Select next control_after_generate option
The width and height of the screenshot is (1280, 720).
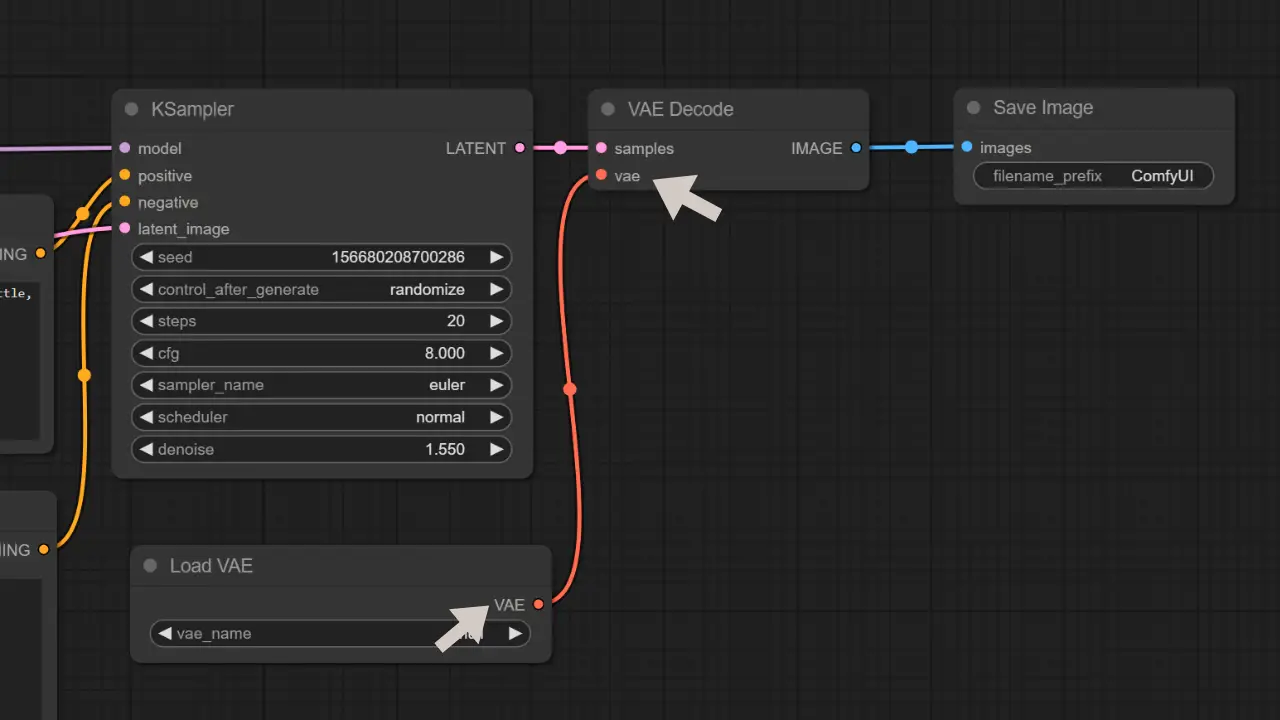pos(496,289)
